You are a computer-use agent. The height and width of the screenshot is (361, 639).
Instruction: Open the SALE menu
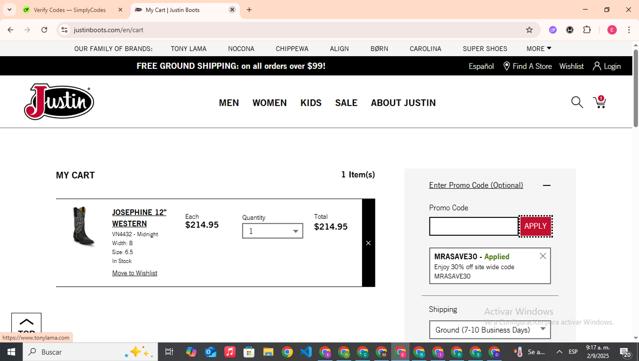(346, 103)
